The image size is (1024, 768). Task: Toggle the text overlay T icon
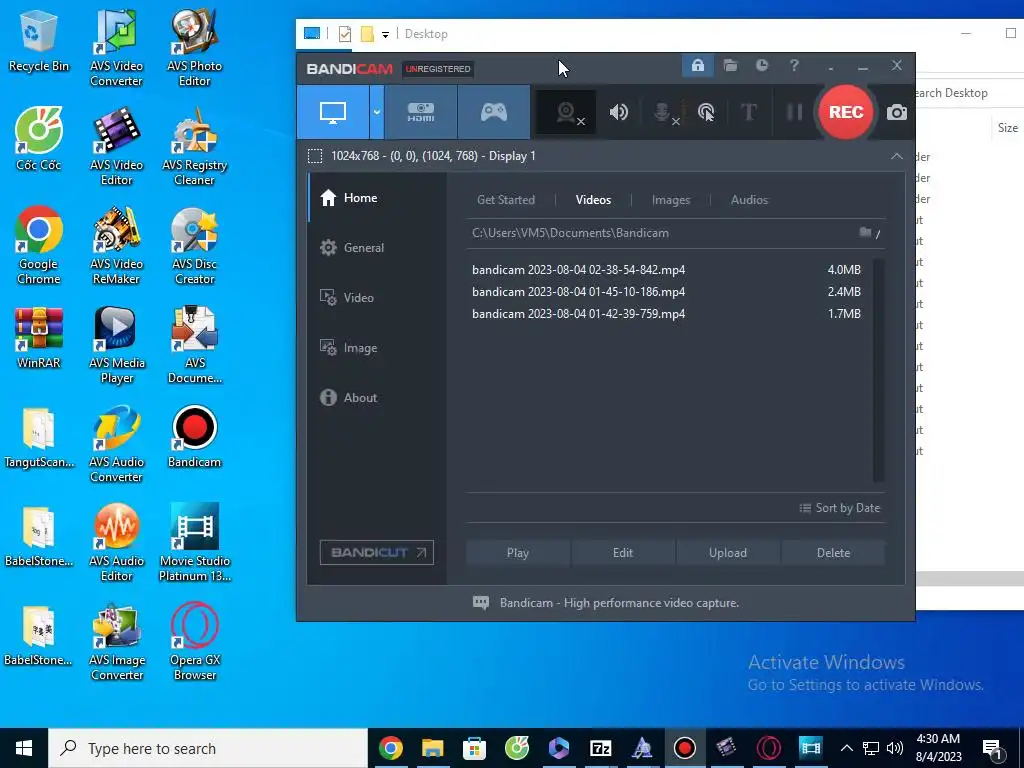749,112
